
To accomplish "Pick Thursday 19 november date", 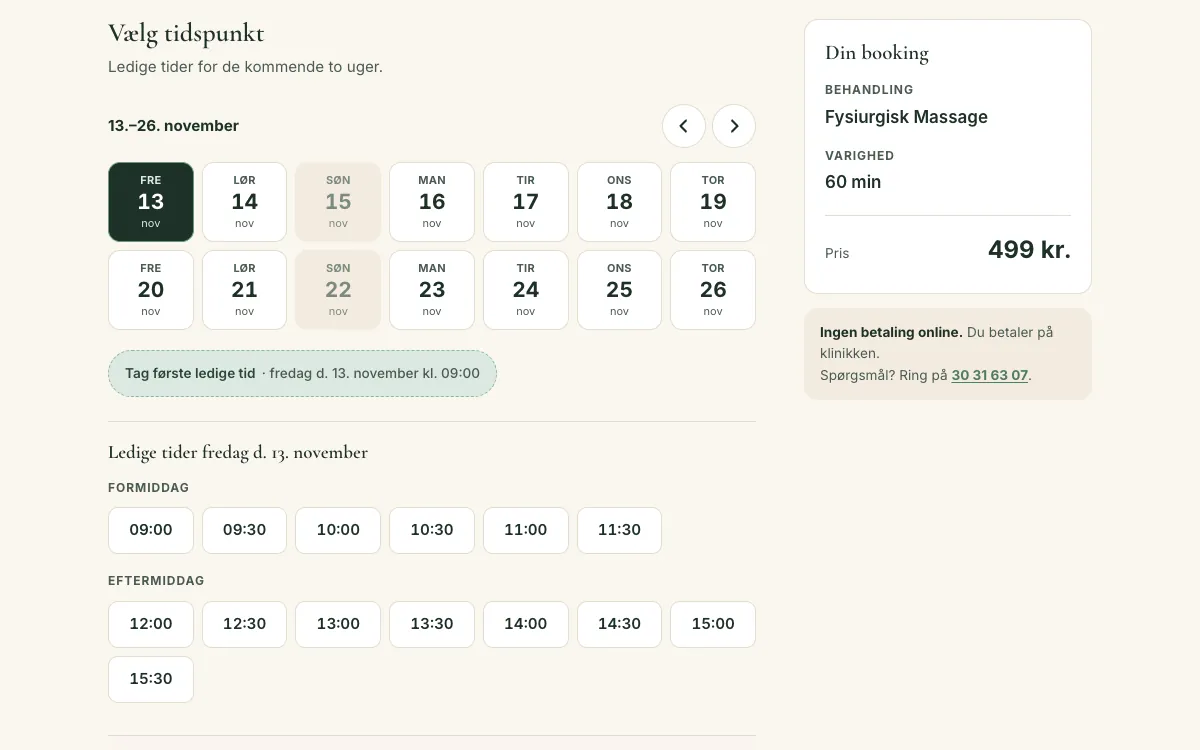I will click(x=713, y=202).
